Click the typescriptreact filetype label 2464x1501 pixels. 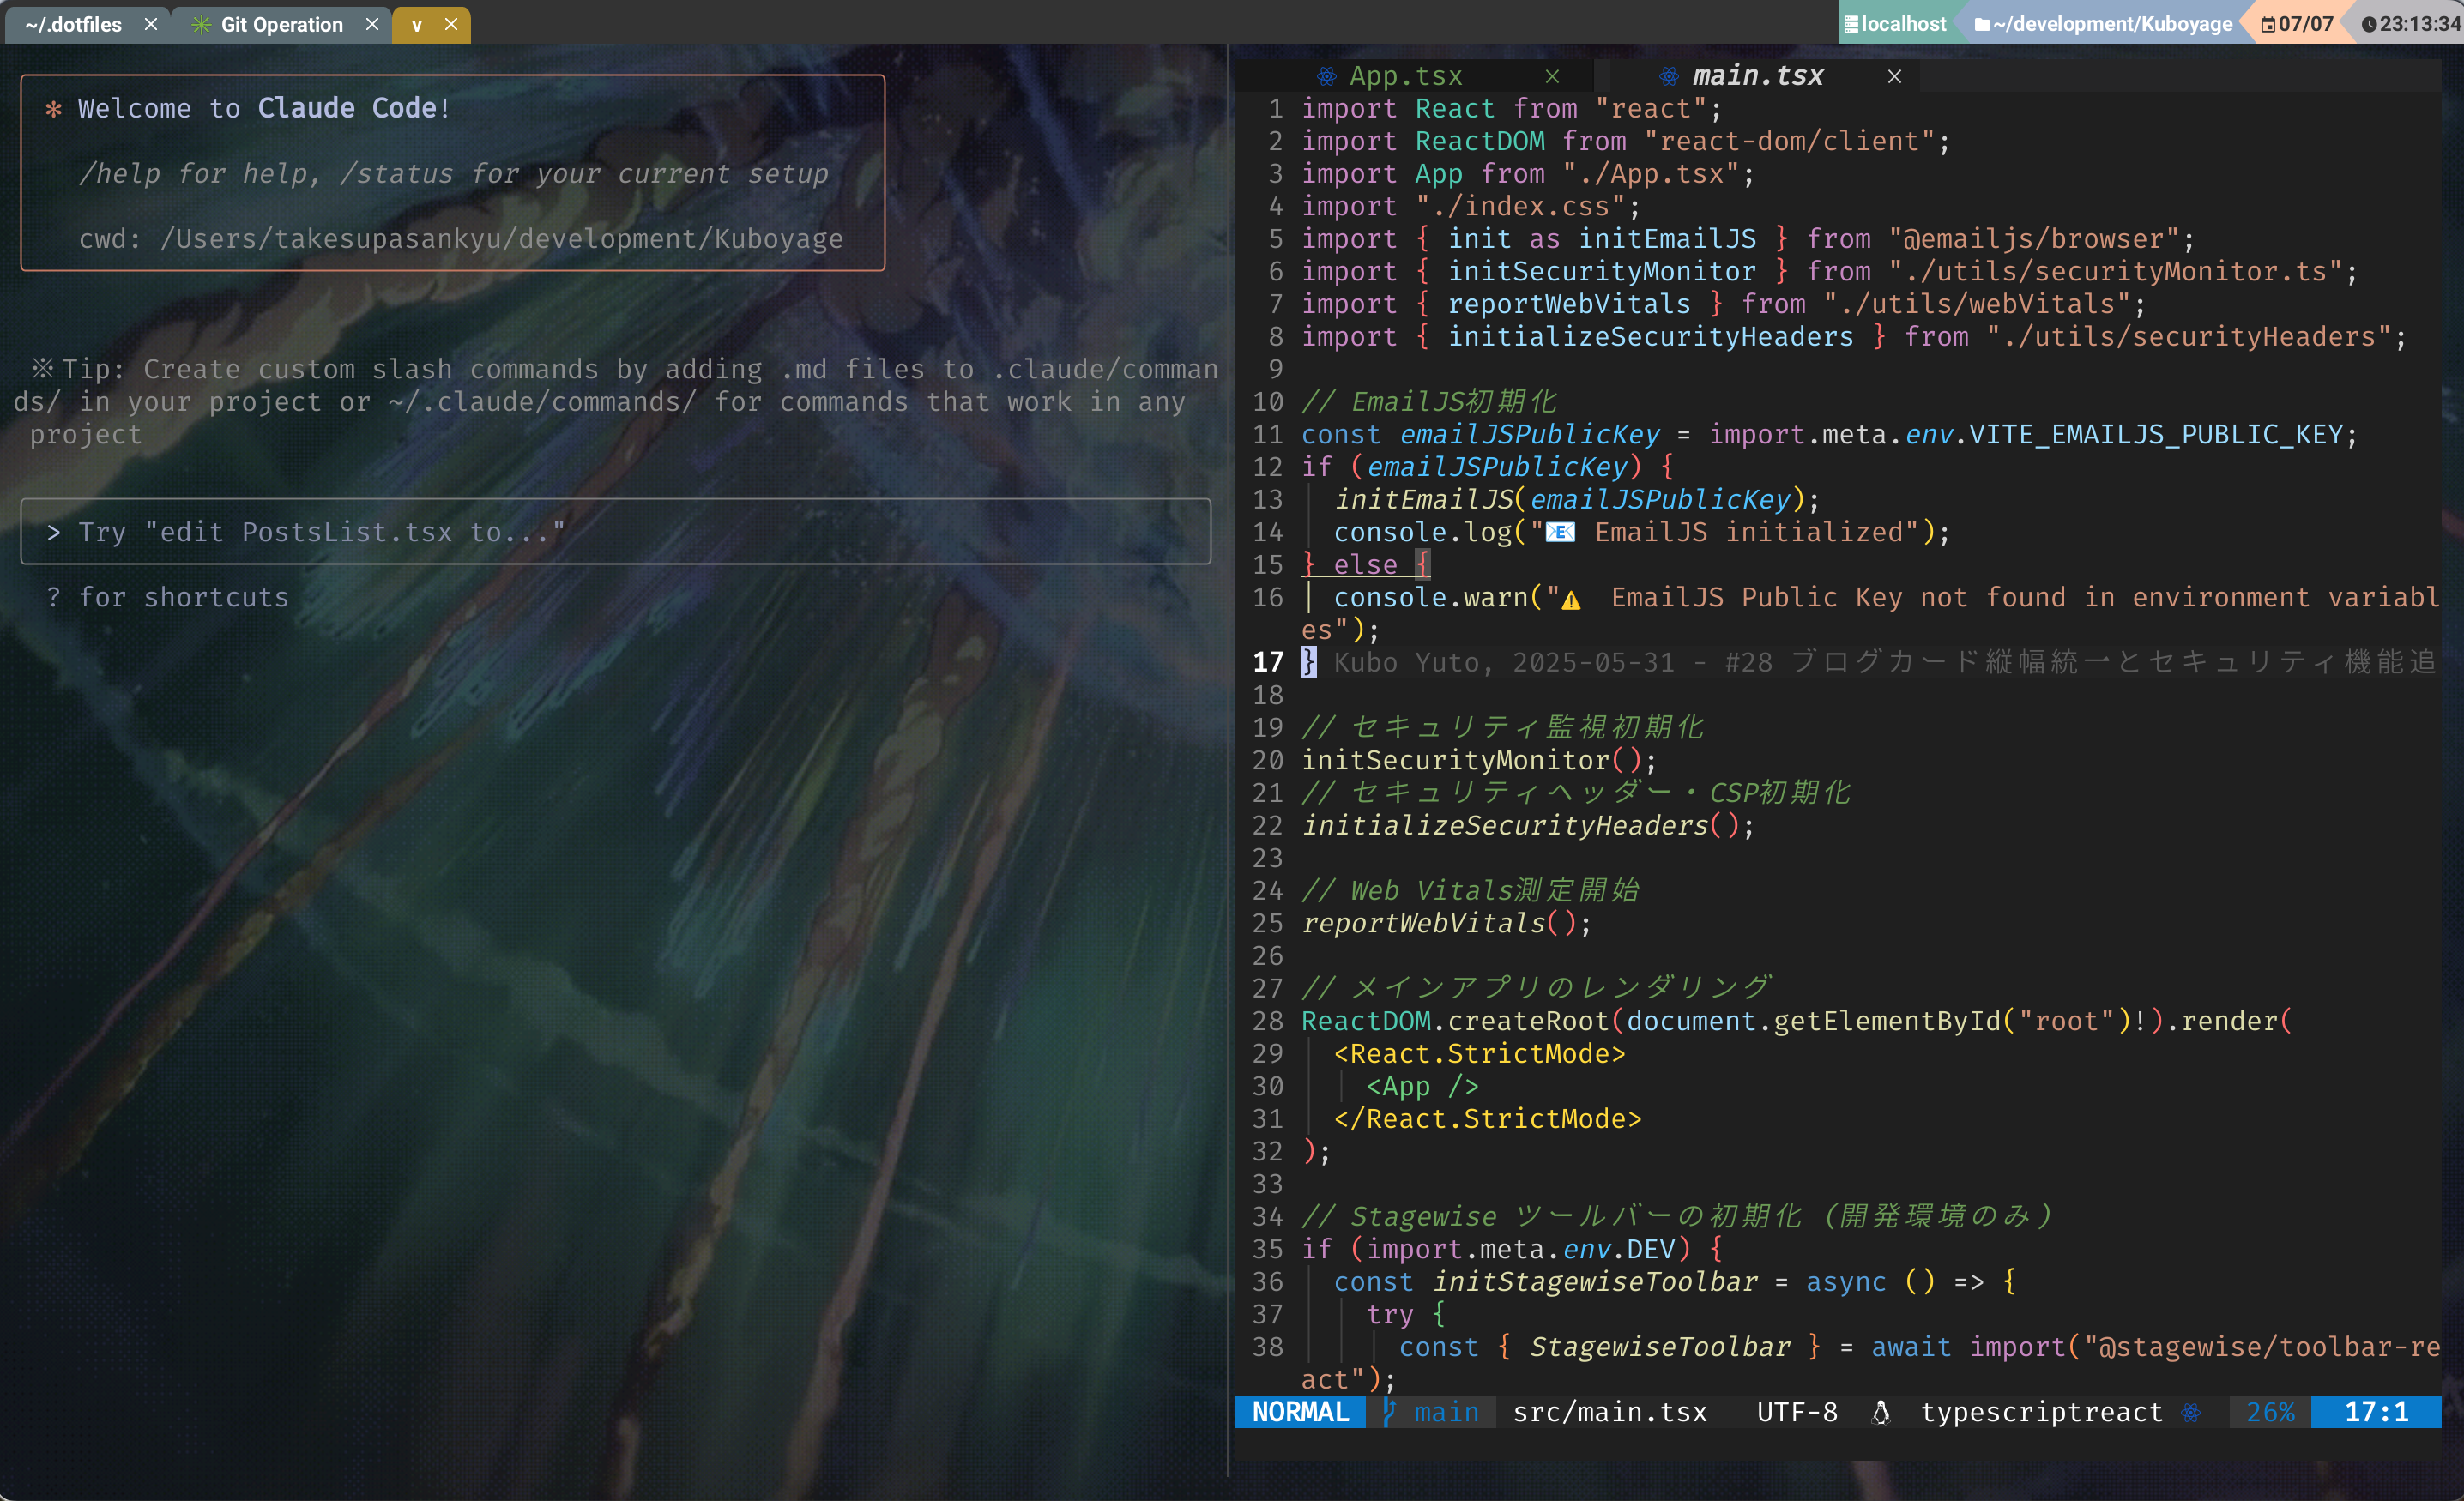[2041, 1411]
